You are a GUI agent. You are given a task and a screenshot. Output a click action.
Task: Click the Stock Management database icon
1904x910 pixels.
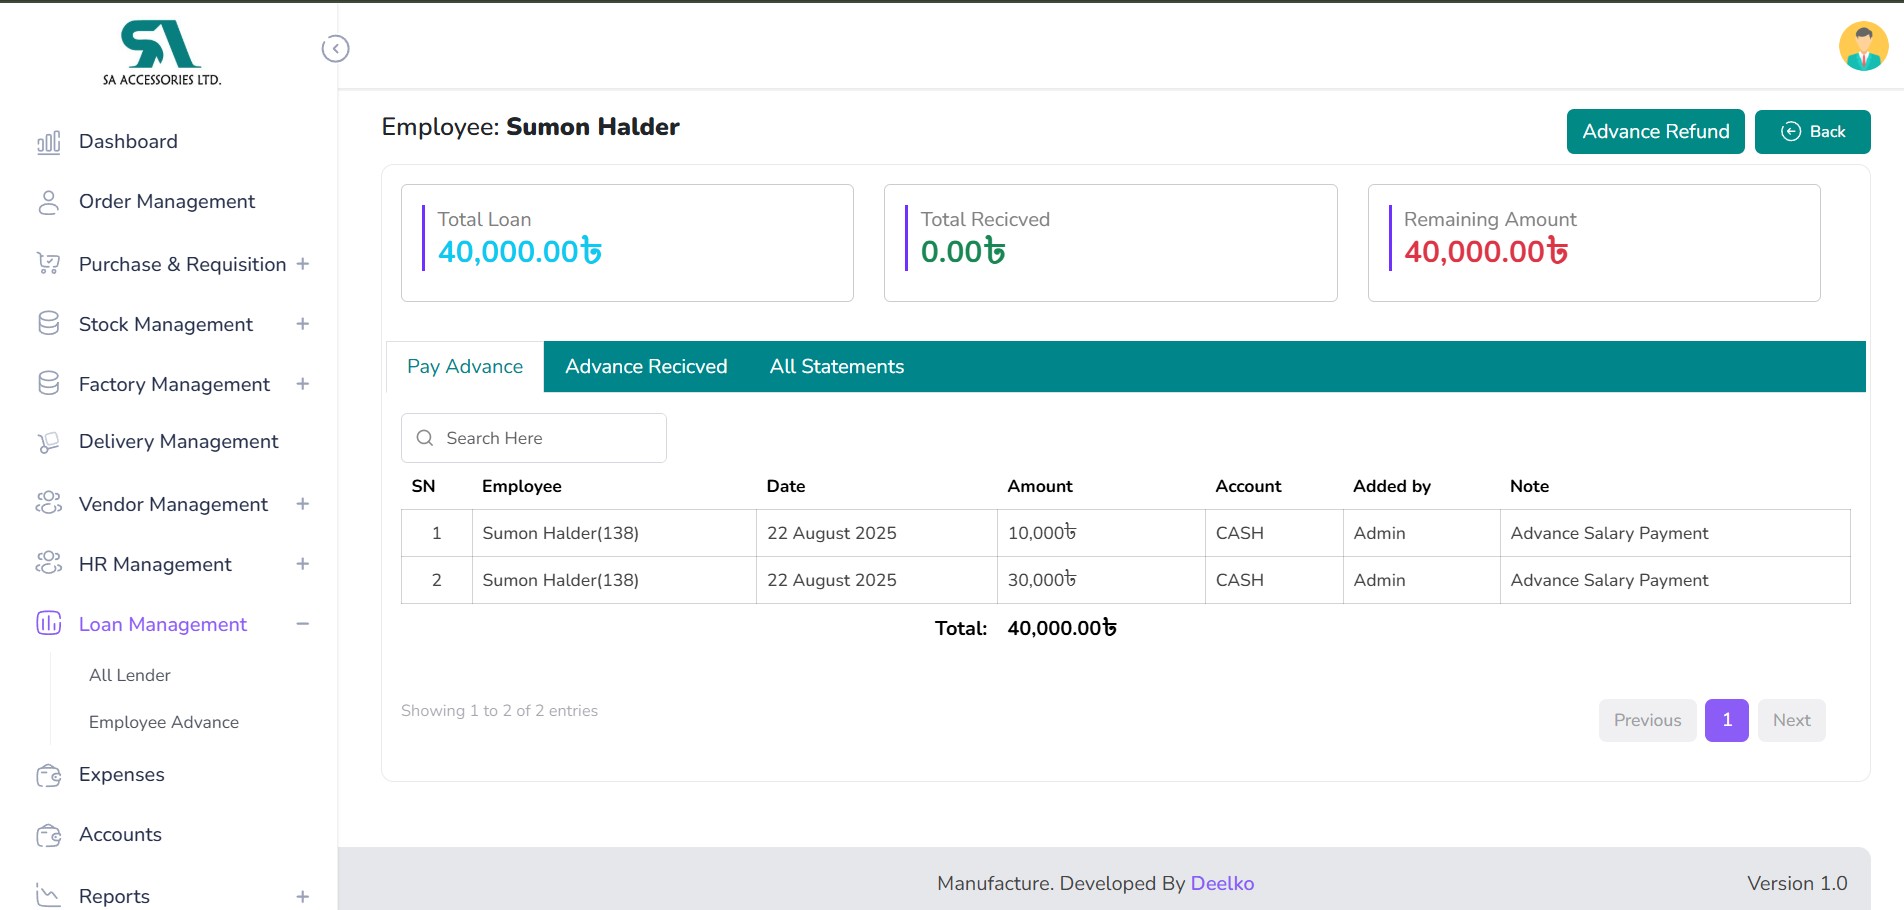pos(48,324)
